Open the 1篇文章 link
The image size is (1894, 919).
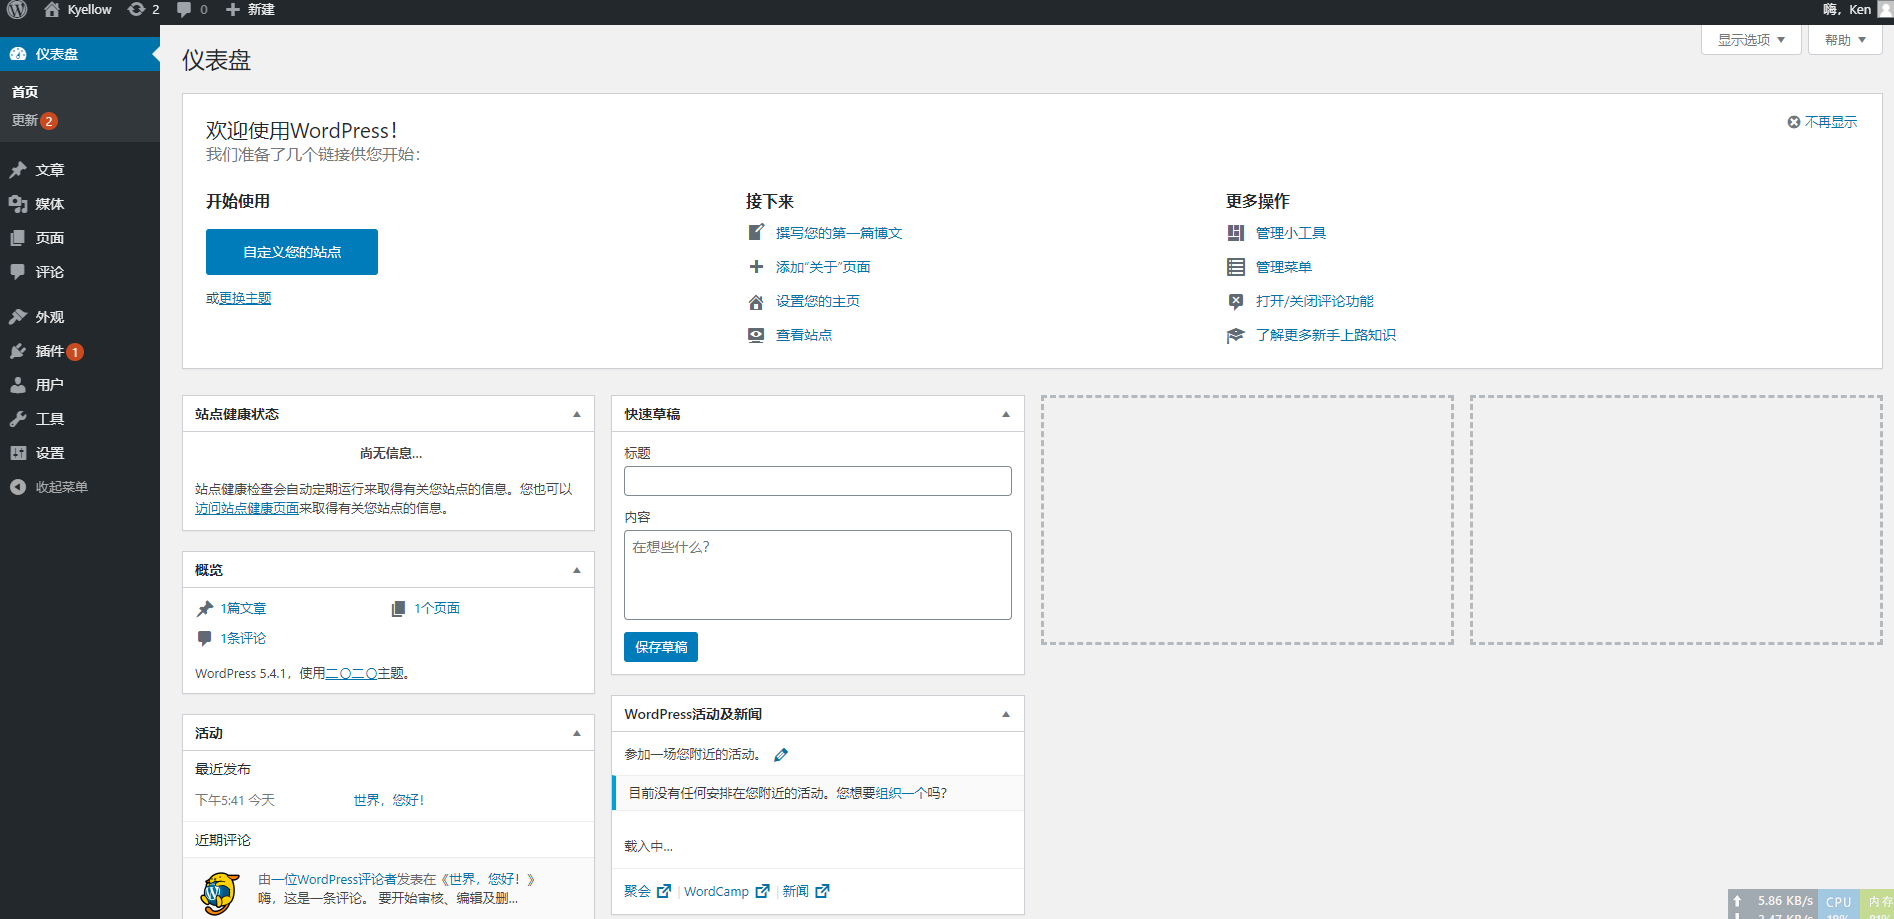pyautogui.click(x=243, y=608)
